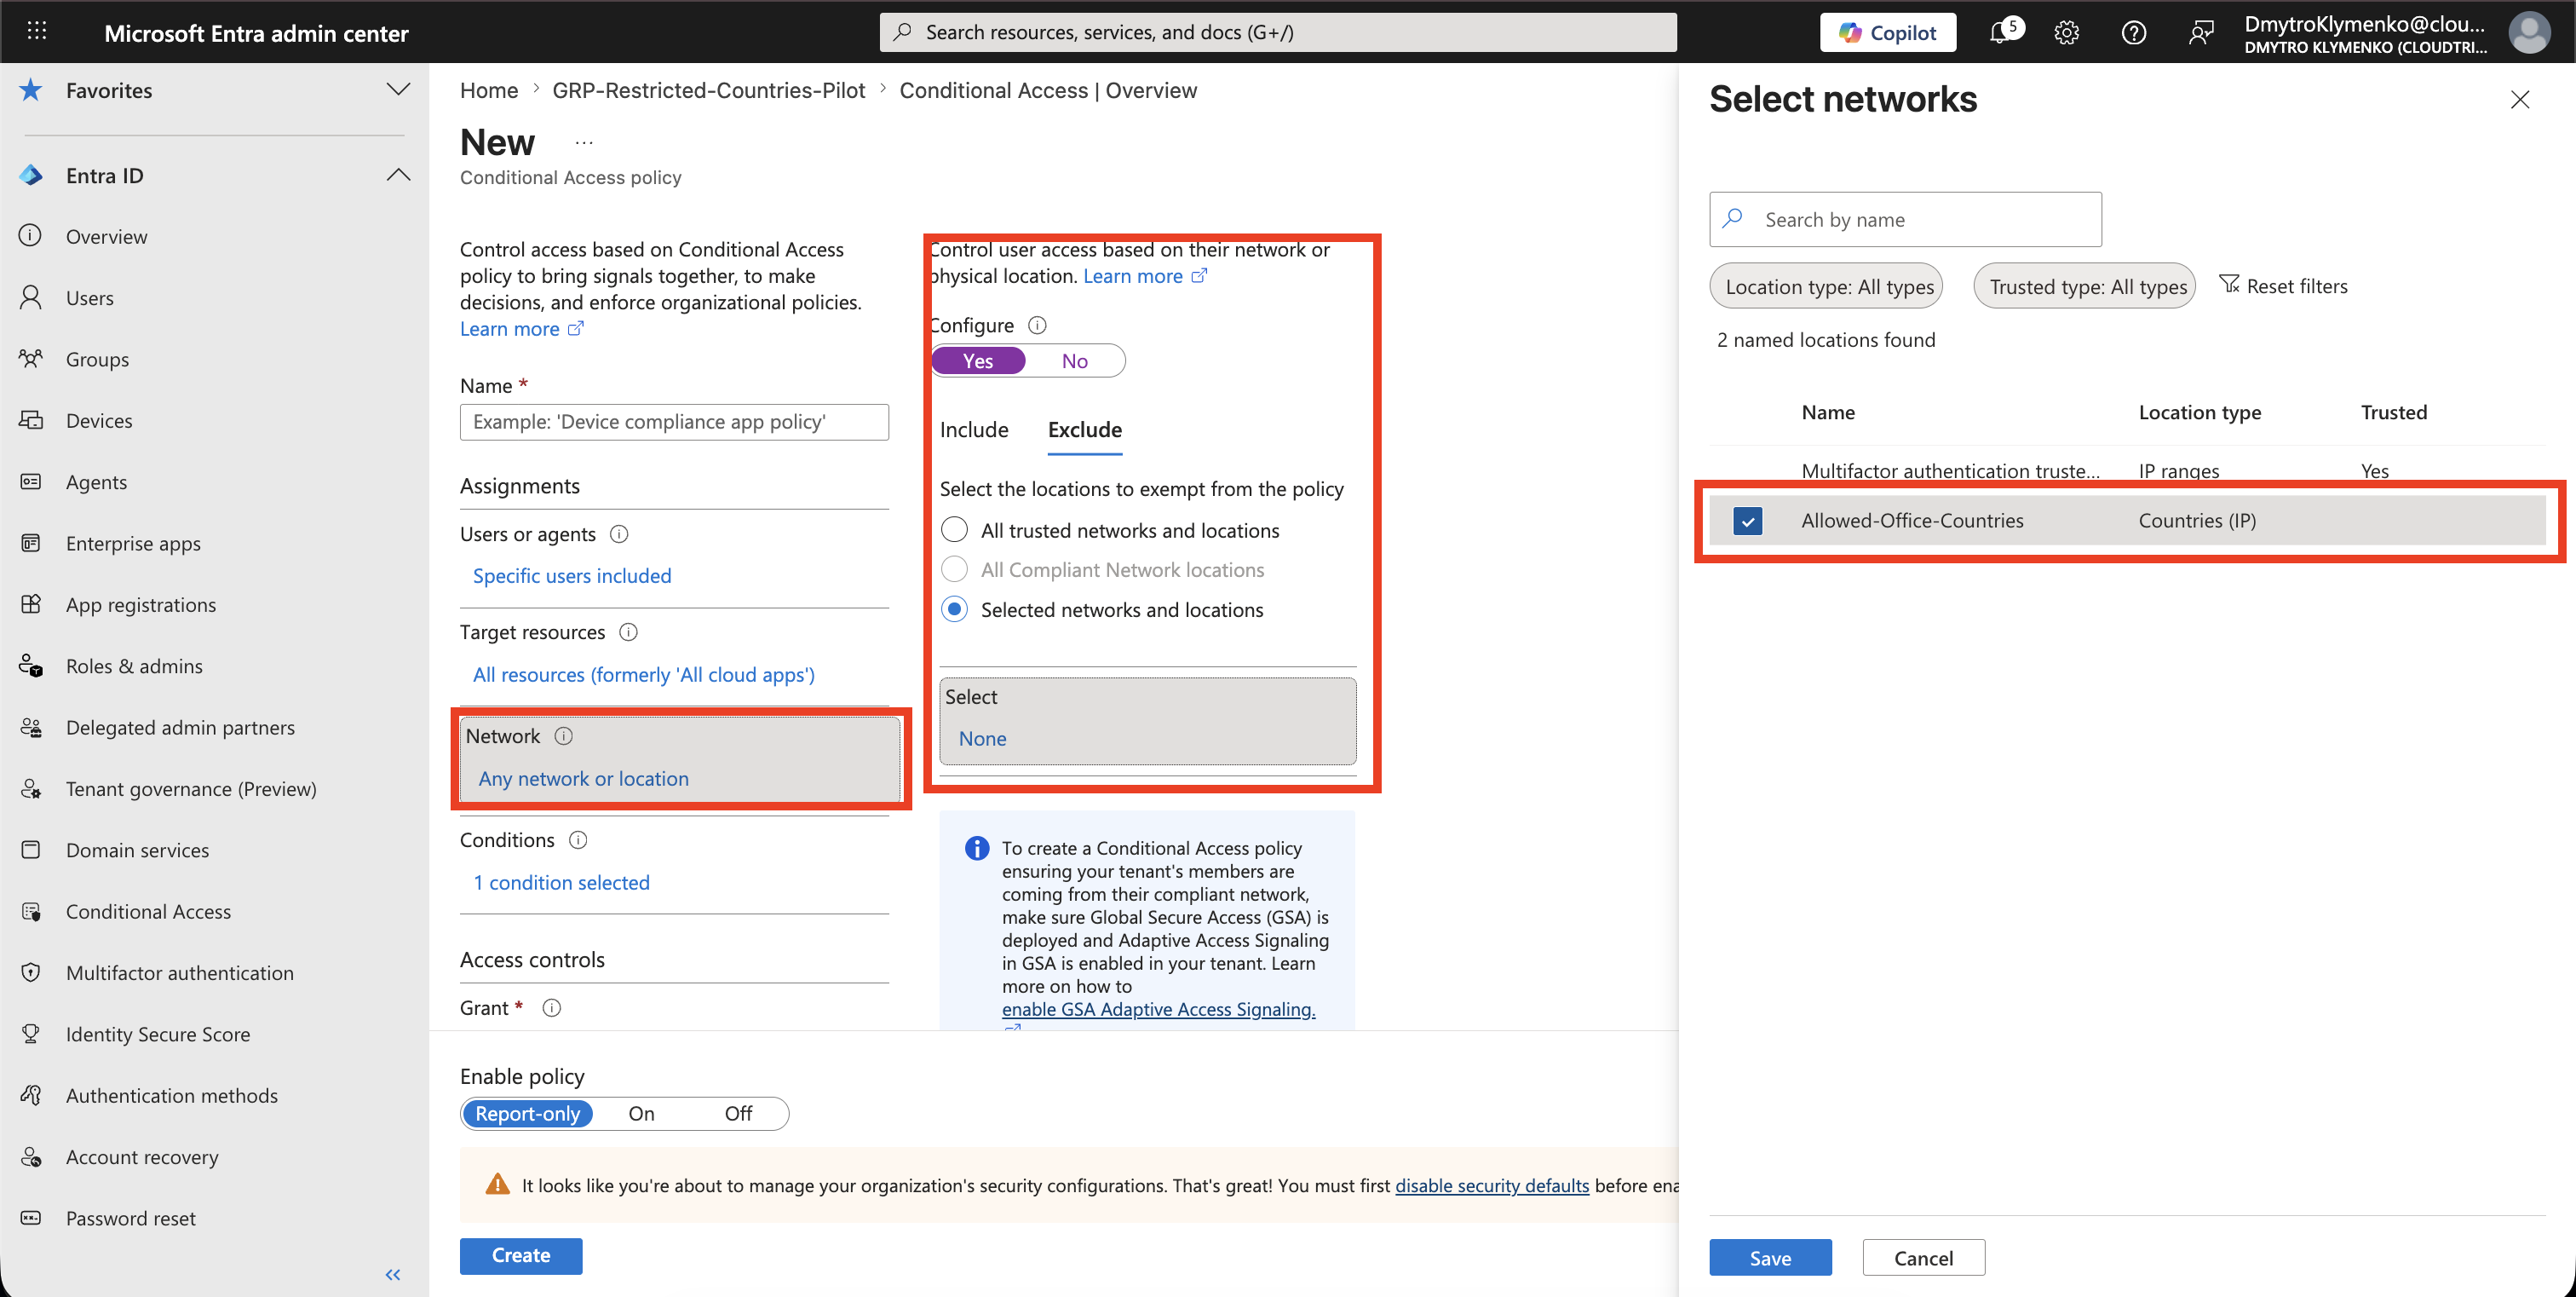2576x1297 pixels.
Task: Set Configure toggle to Yes
Action: point(978,361)
